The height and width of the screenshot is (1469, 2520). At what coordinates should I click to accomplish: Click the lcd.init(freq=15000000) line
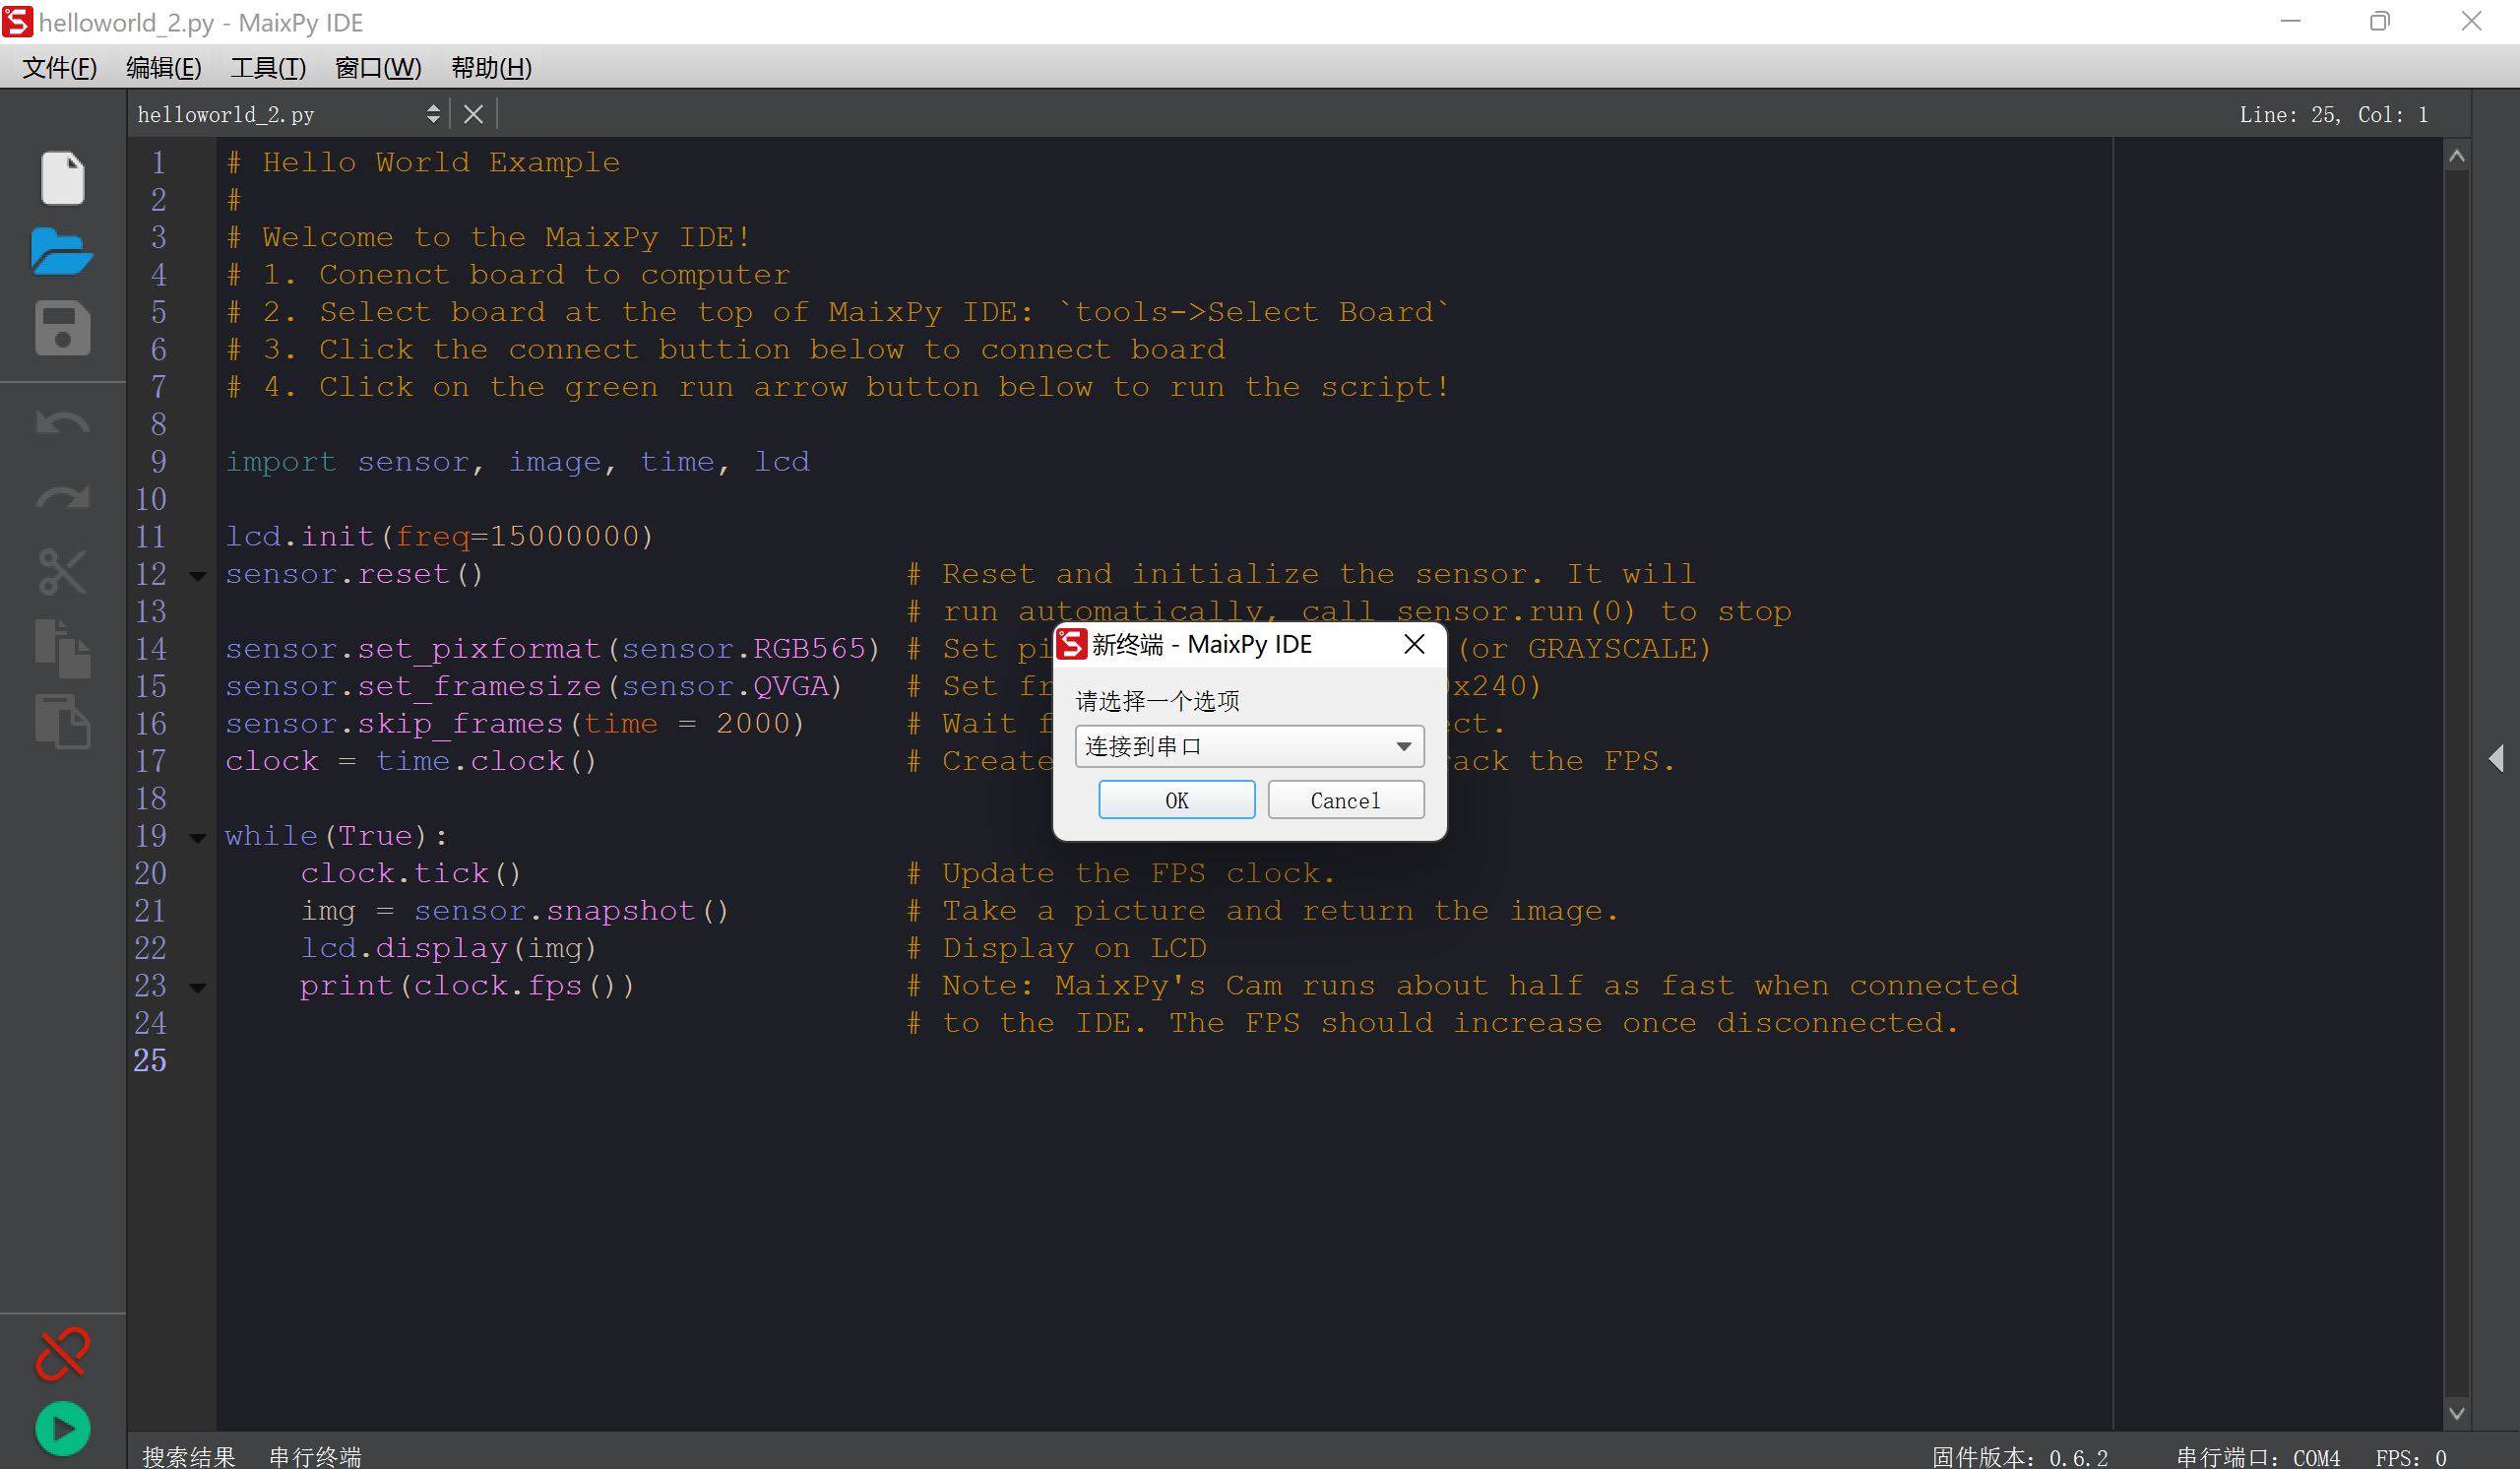click(439, 537)
